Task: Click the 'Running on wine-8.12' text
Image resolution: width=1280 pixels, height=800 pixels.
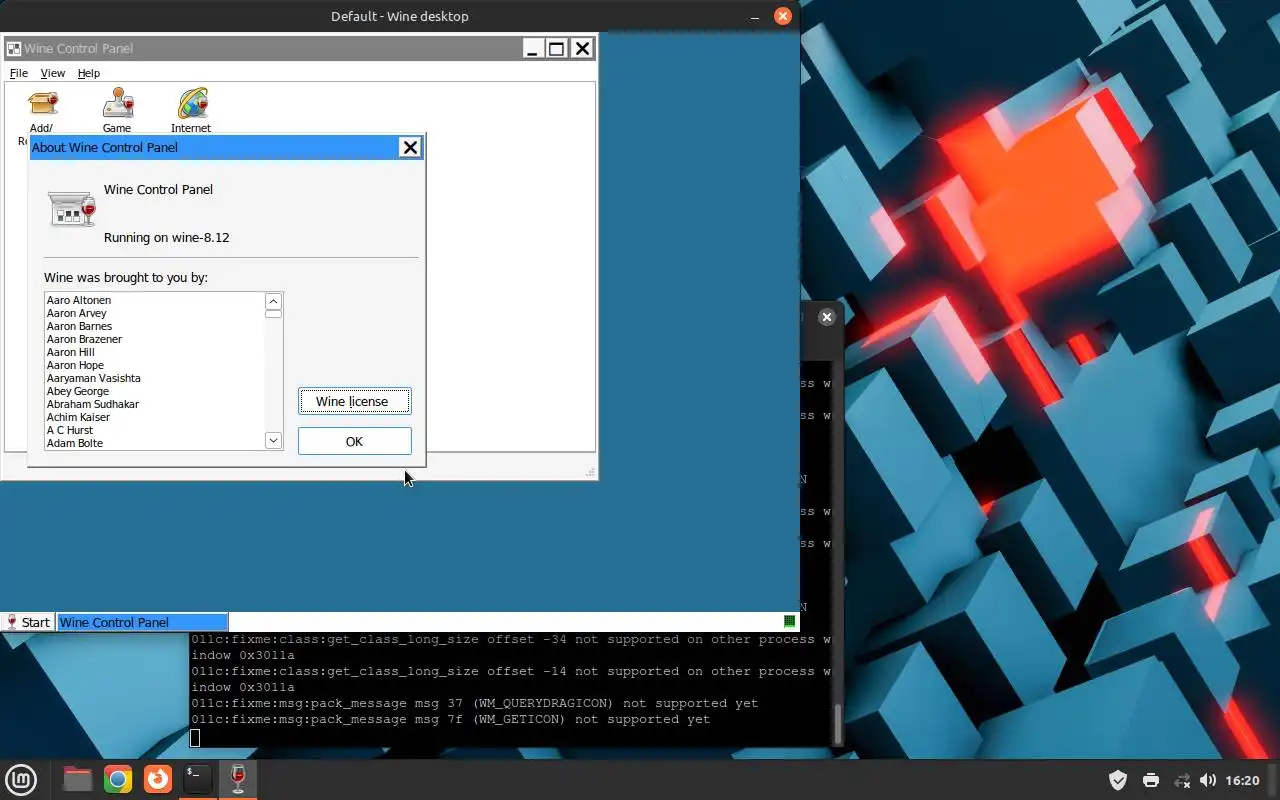Action: click(167, 238)
